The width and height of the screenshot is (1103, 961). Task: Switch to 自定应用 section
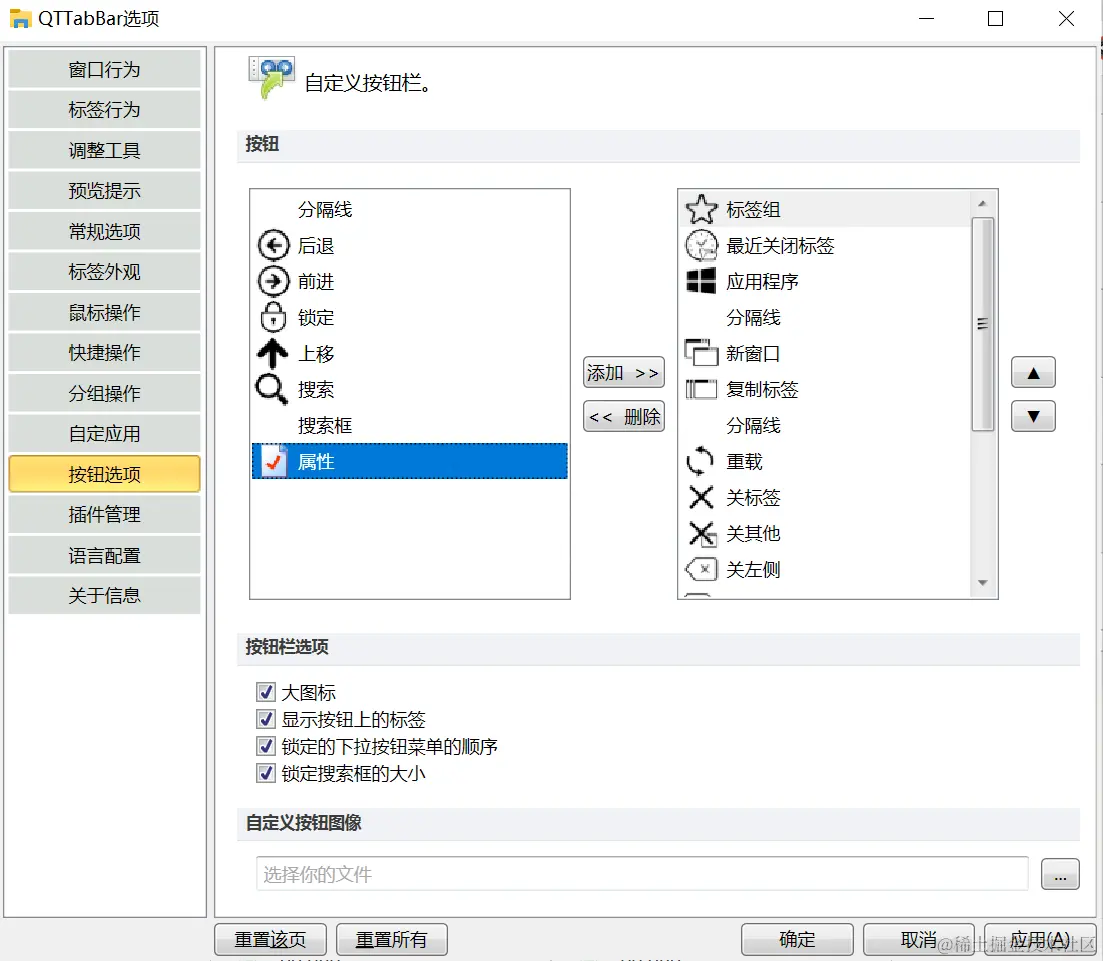[x=104, y=433]
